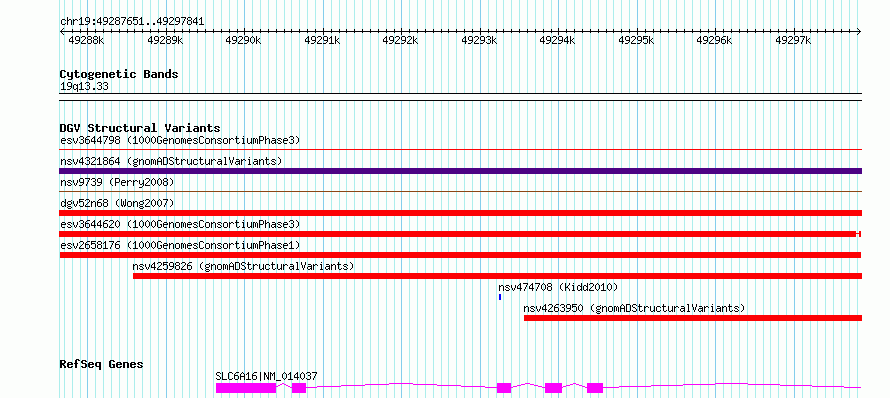
Task: Click the nsv4263950 red variant bar
Action: coord(692,318)
